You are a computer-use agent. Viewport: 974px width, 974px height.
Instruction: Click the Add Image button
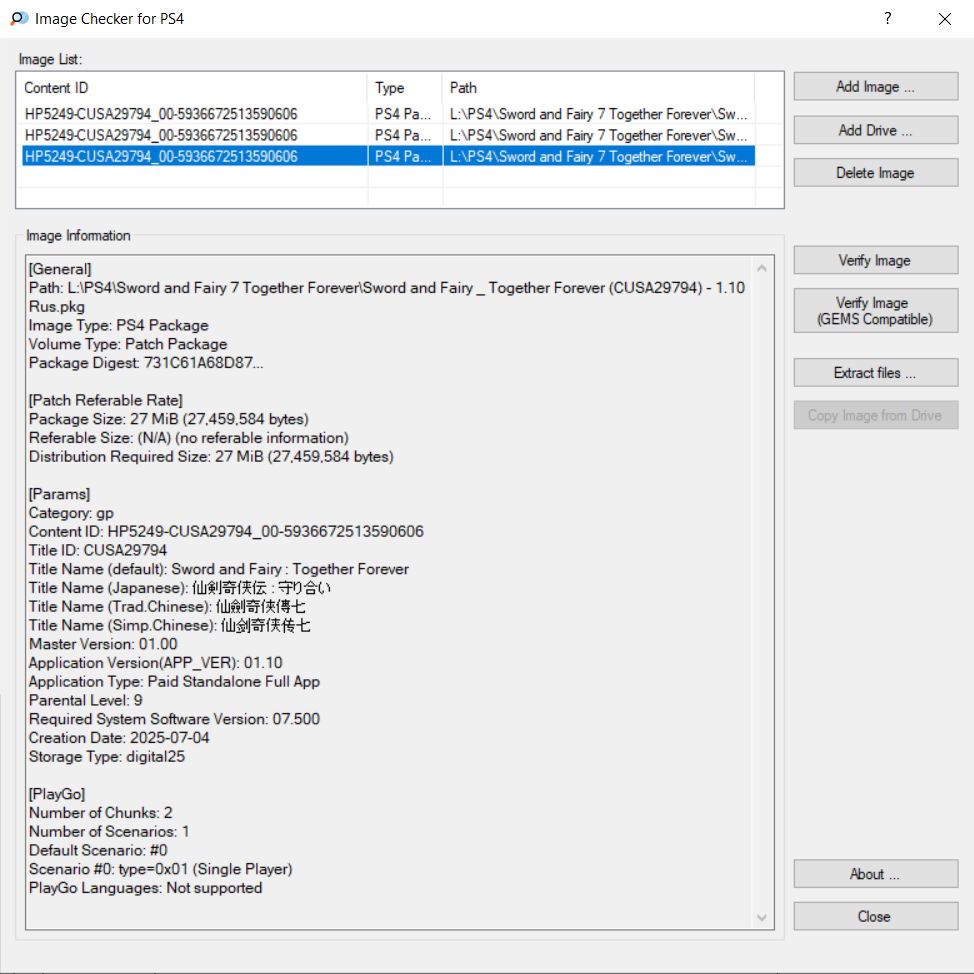(x=875, y=86)
